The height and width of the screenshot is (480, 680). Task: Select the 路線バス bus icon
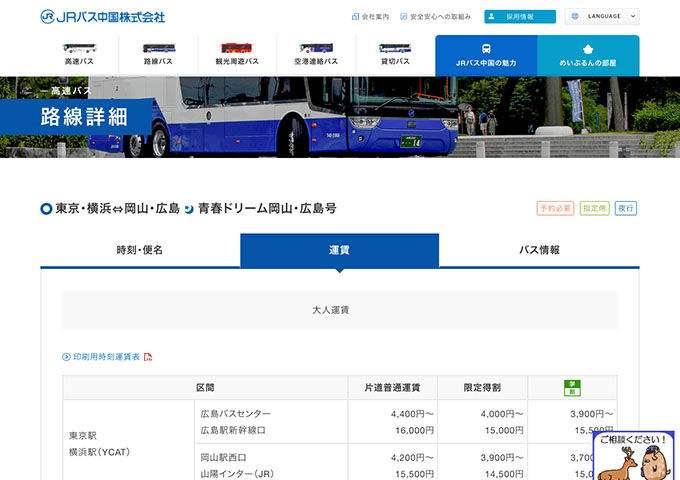(158, 48)
